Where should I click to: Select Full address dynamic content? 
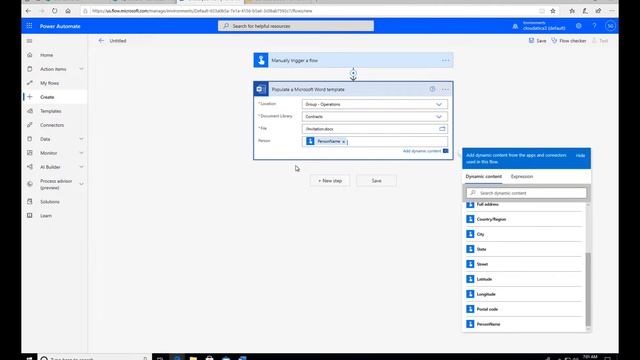coord(524,204)
